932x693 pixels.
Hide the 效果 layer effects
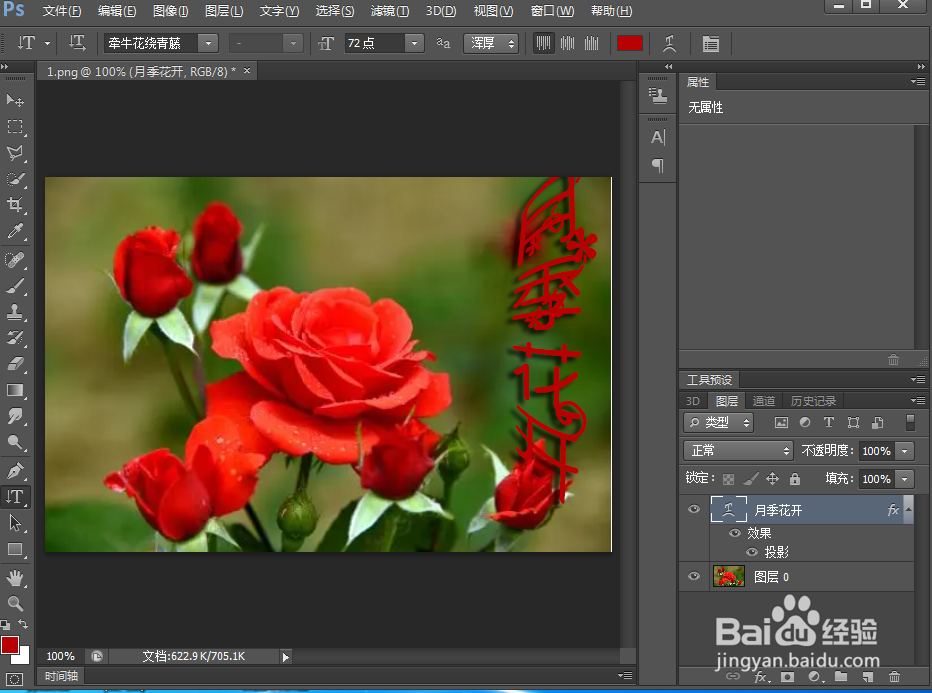pos(735,533)
